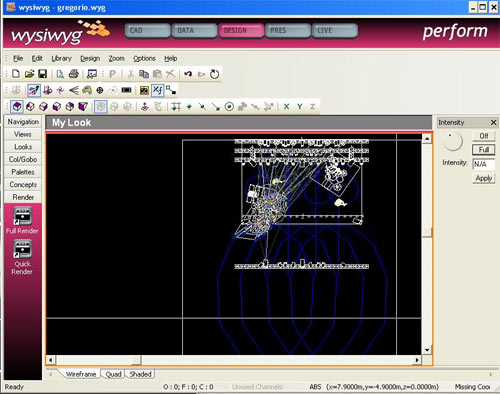Select the fourth cube view icon
Image resolution: width=500 pixels, height=394 pixels.
coord(57,107)
